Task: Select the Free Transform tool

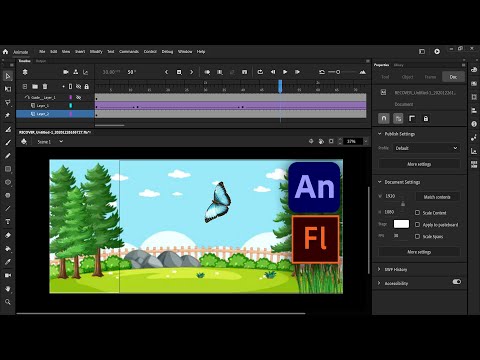Action: (x=8, y=89)
